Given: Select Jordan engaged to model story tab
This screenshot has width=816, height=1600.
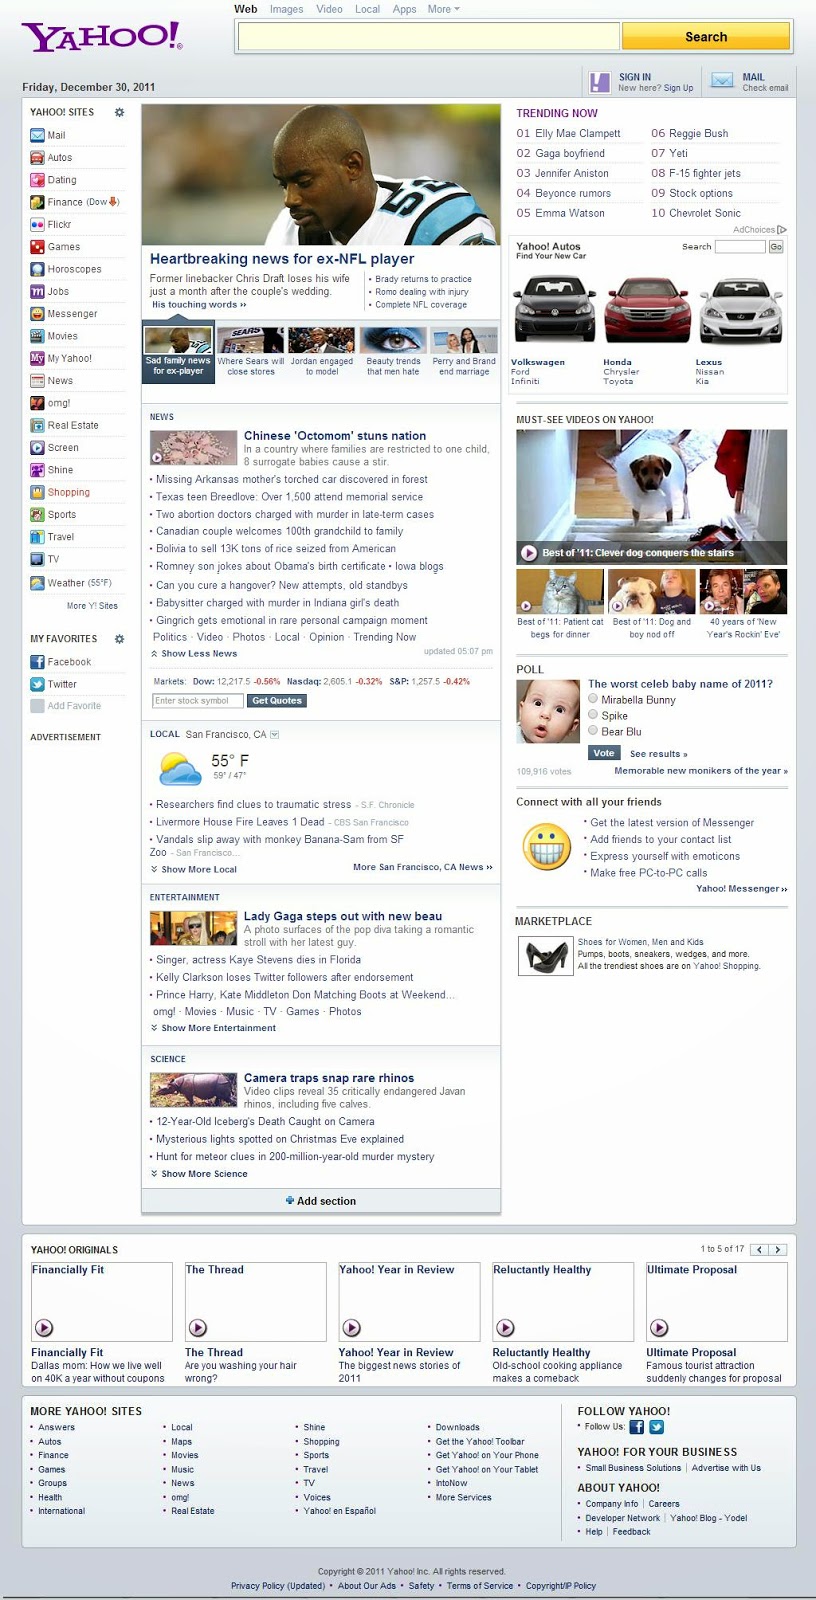Looking at the screenshot, I should (x=322, y=352).
